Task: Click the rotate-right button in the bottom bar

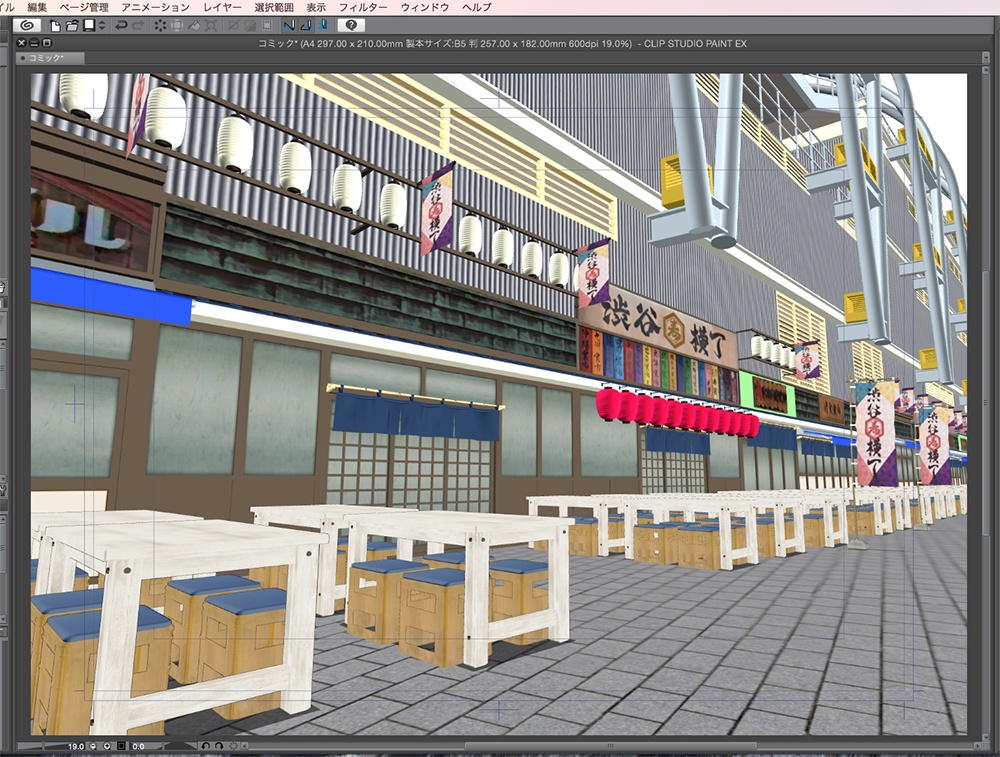Action: point(219,747)
